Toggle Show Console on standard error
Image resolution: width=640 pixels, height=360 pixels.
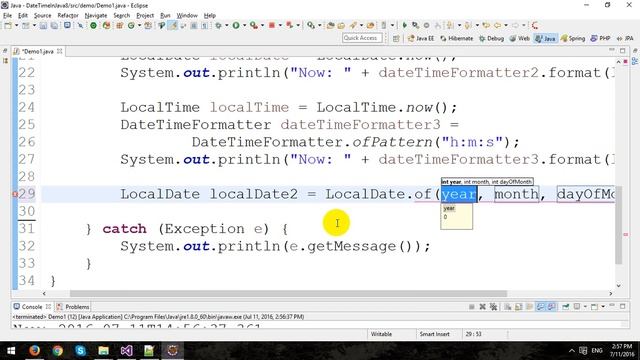point(551,307)
